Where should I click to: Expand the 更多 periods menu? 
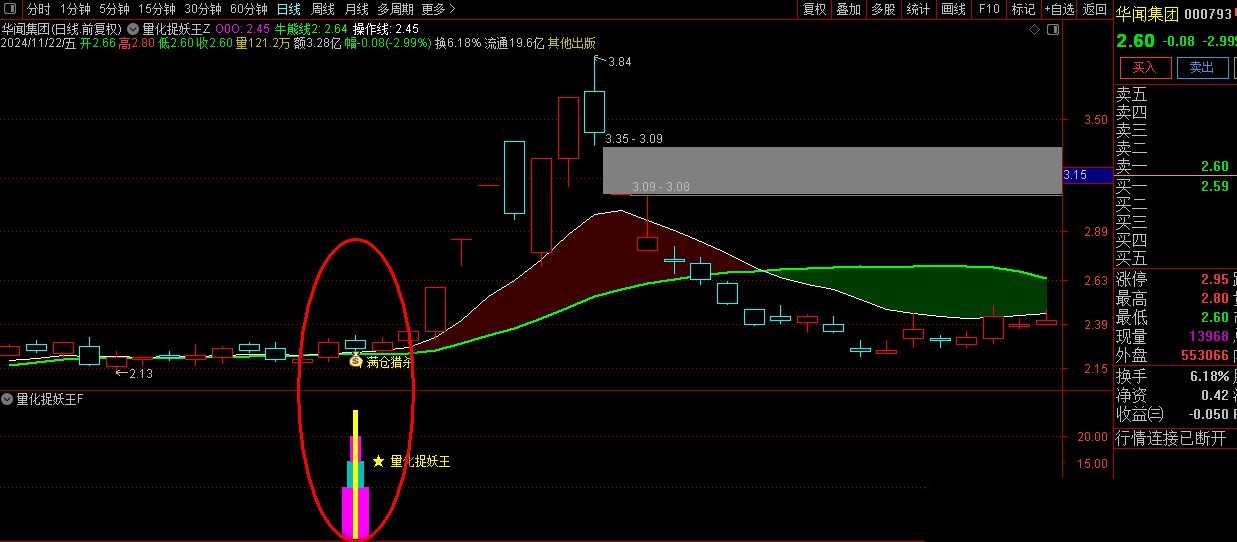(438, 9)
